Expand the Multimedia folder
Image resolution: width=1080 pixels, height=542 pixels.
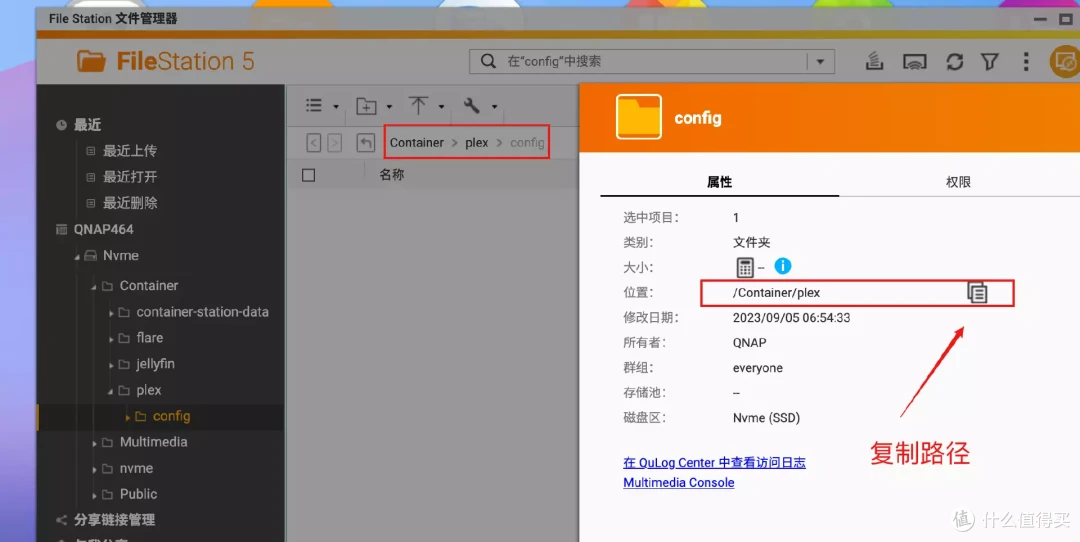pos(94,444)
